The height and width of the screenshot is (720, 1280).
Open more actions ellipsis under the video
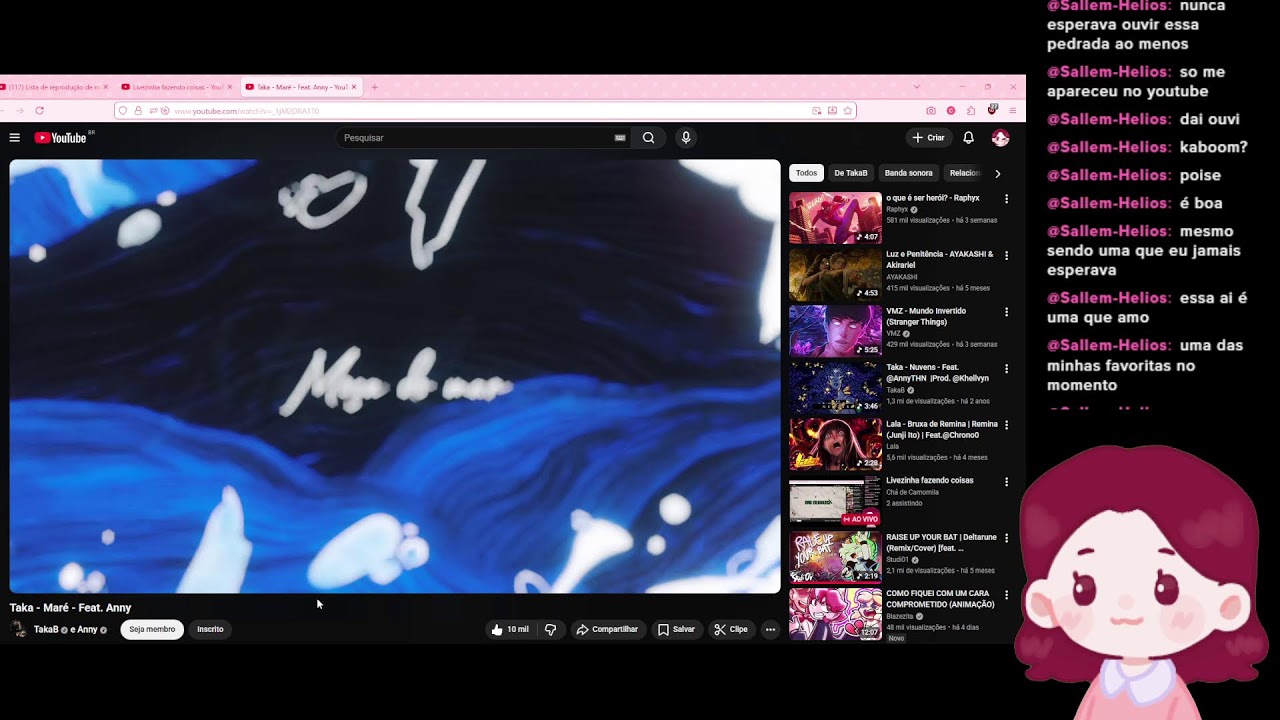pyautogui.click(x=770, y=630)
